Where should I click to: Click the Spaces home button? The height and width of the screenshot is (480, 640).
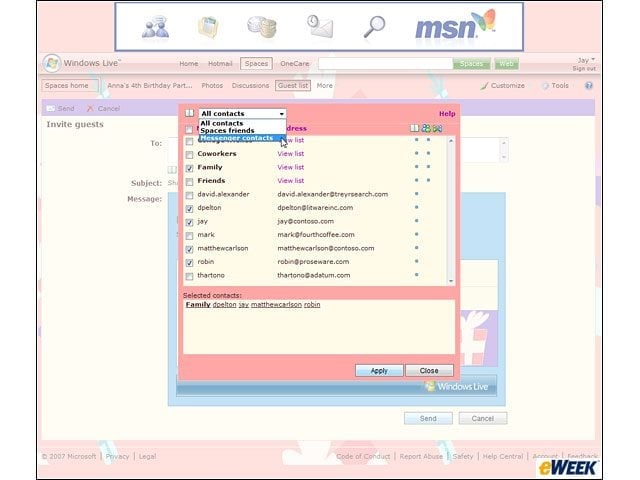coord(69,86)
